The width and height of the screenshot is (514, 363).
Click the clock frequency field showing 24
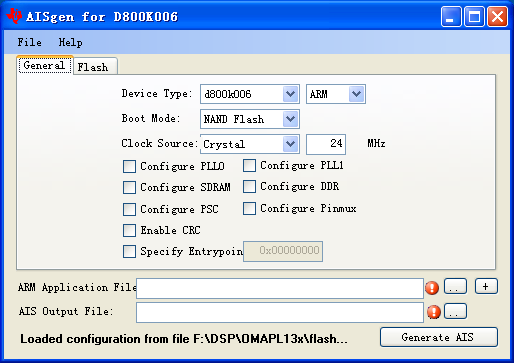tap(326, 144)
